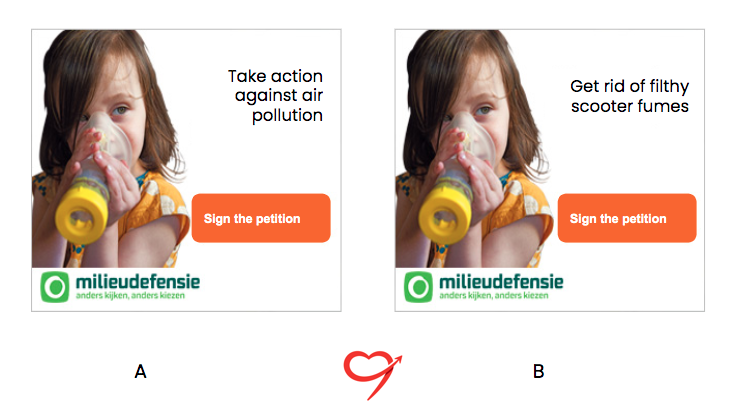Choose the variant label B
This screenshot has height=418, width=750.
click(538, 372)
